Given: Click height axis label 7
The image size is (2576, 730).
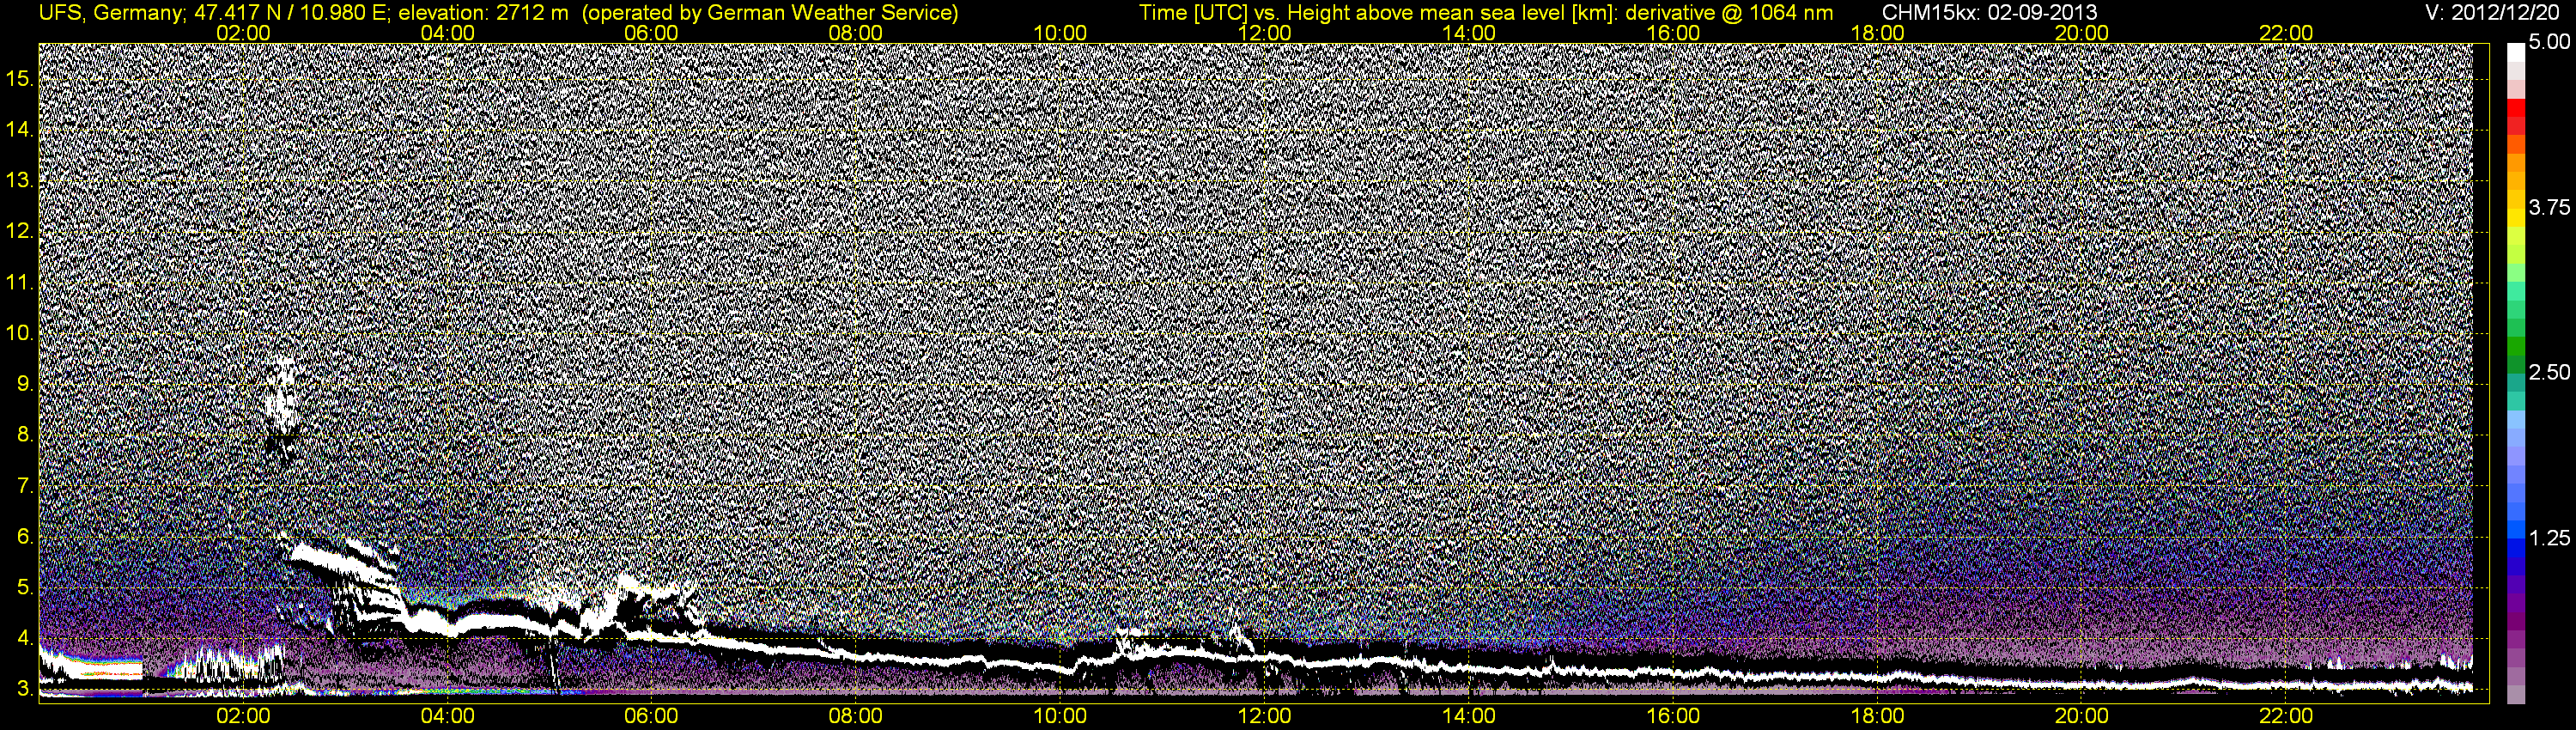Looking at the screenshot, I should click(25, 486).
